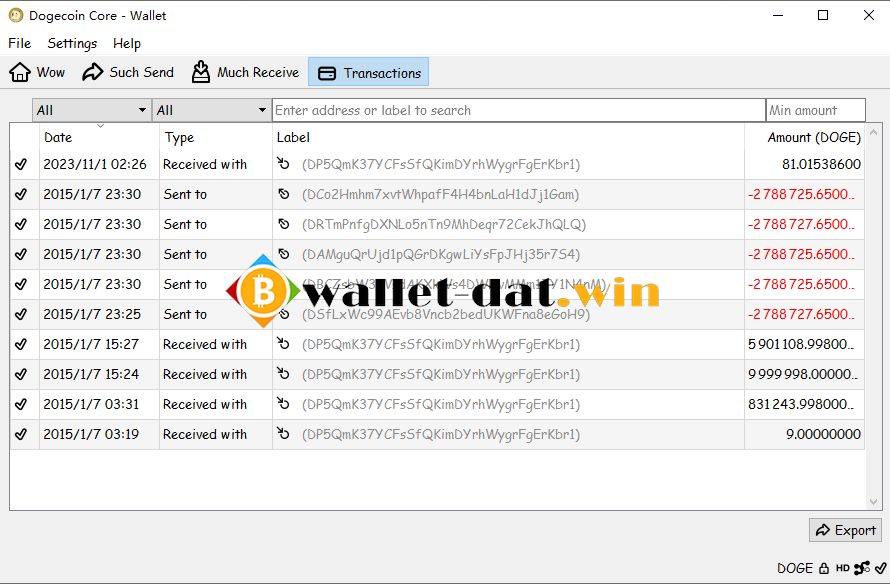The height and width of the screenshot is (584, 890).
Task: Click the network connections icon in status bar
Action: pyautogui.click(x=862, y=568)
